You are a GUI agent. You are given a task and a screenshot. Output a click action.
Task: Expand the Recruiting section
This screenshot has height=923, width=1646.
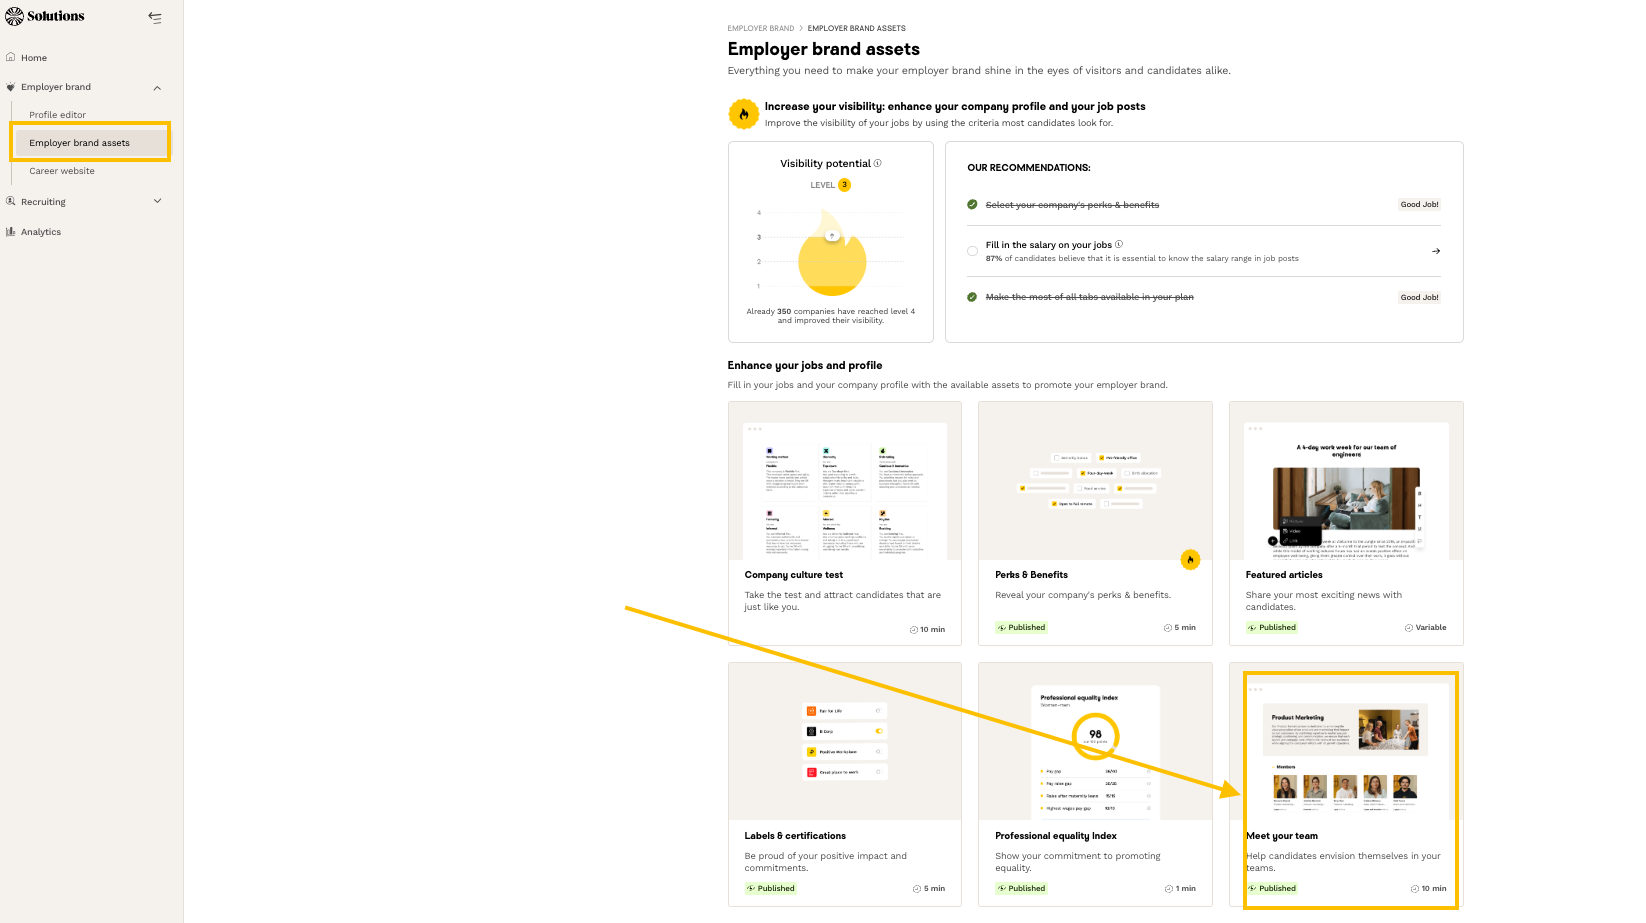157,201
